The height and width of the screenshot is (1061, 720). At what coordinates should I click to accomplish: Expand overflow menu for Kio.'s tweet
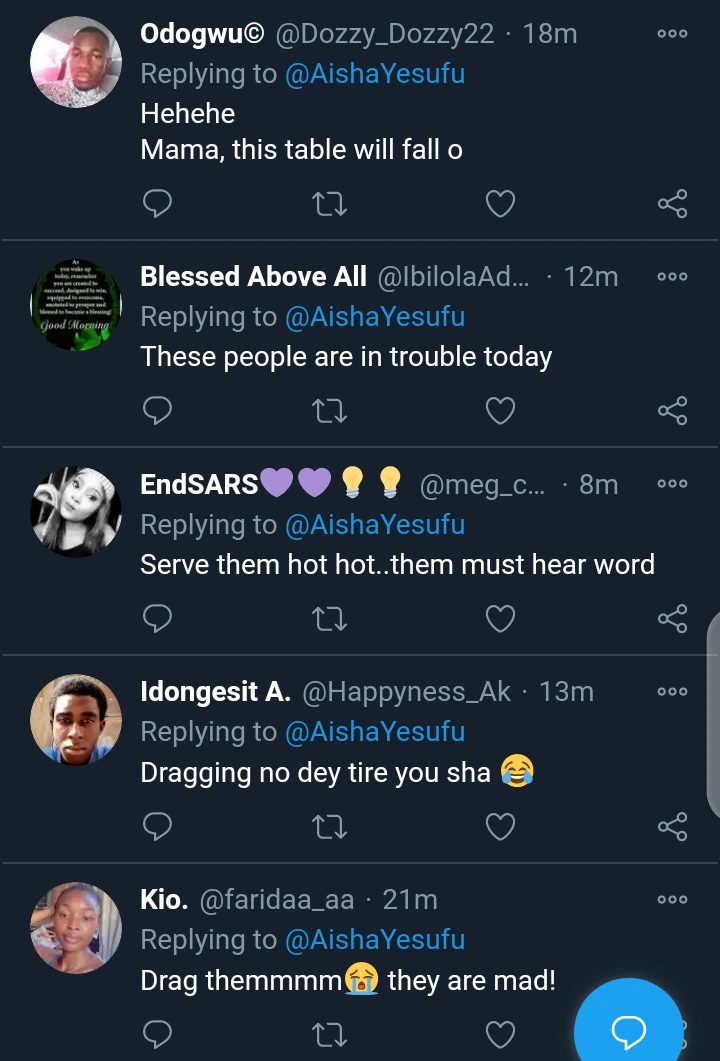(x=672, y=900)
